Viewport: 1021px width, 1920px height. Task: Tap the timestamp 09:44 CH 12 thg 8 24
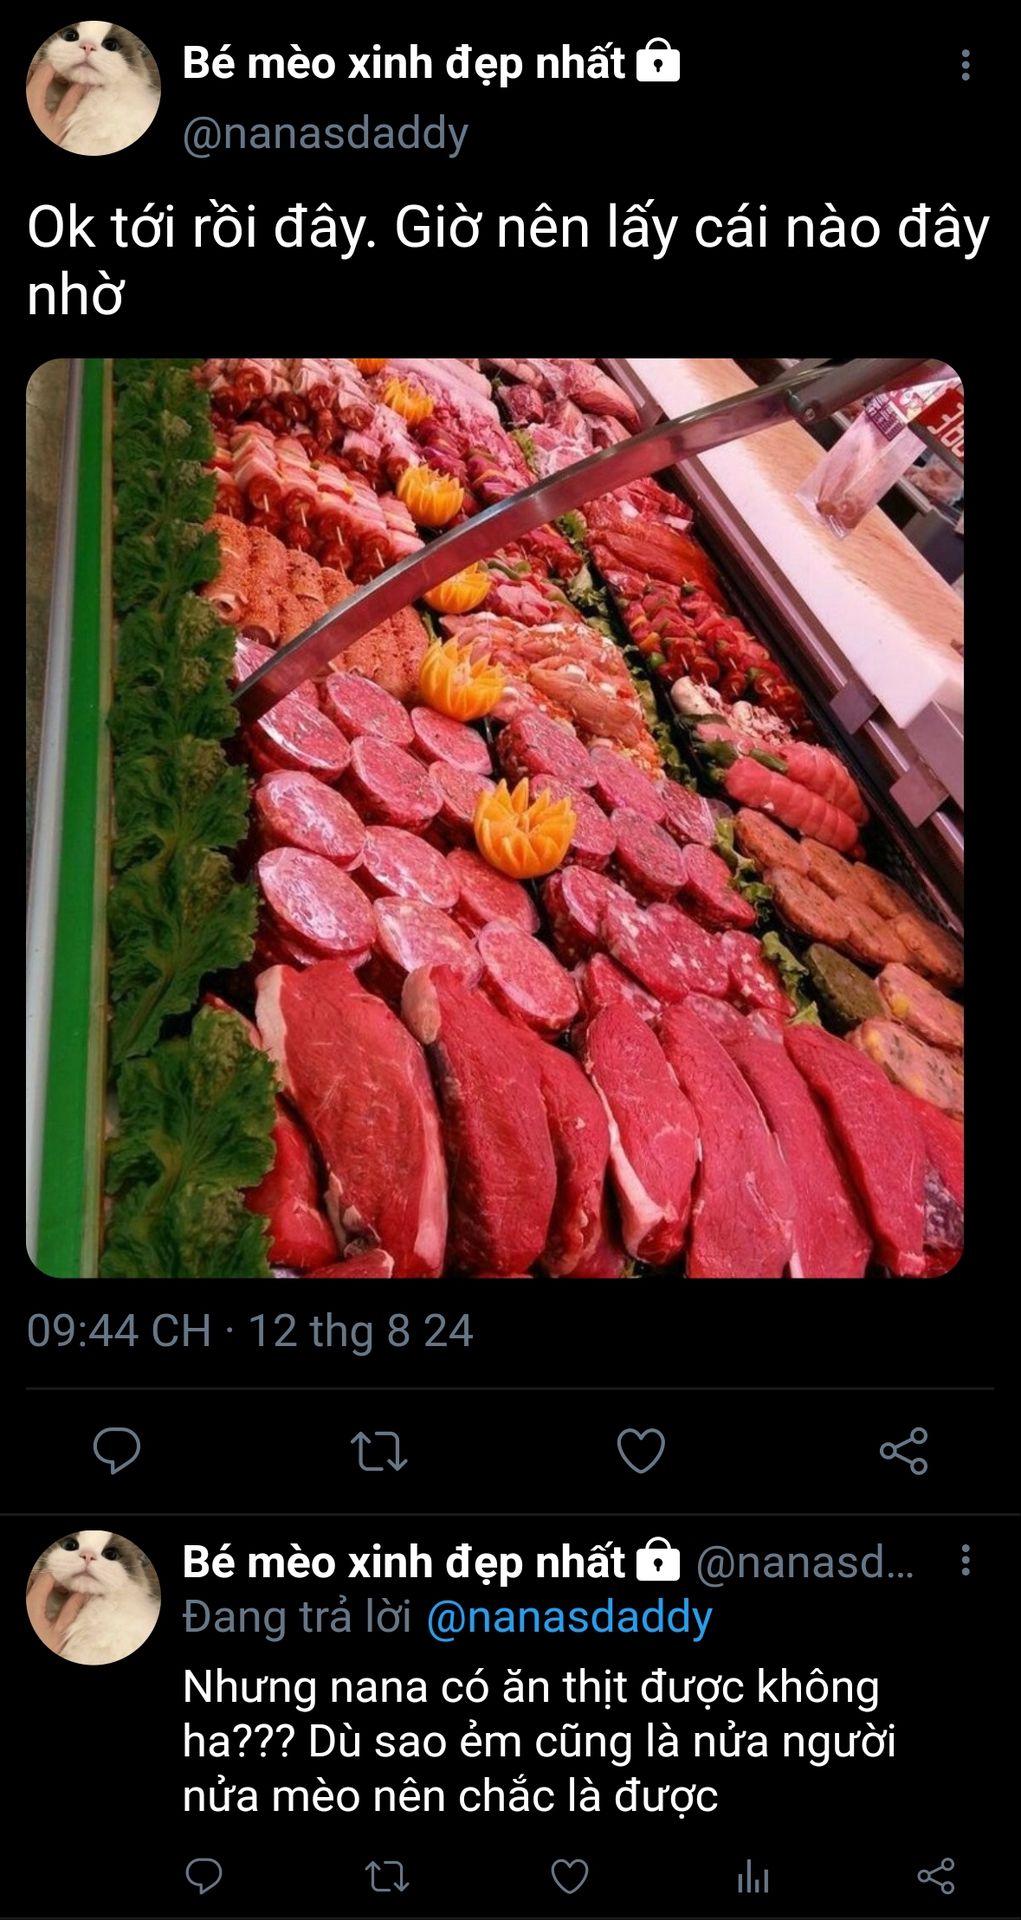tap(250, 1331)
